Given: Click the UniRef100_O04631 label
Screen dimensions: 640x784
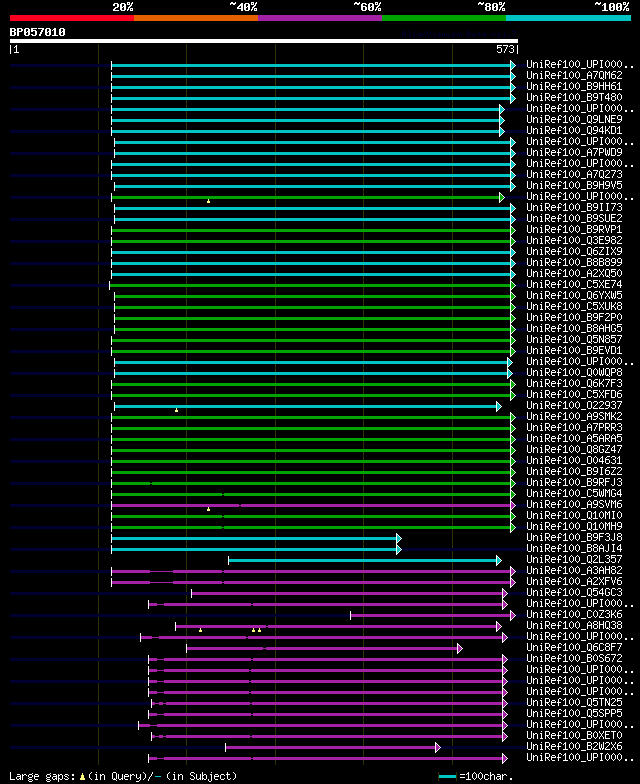Looking at the screenshot, I should [x=574, y=460].
